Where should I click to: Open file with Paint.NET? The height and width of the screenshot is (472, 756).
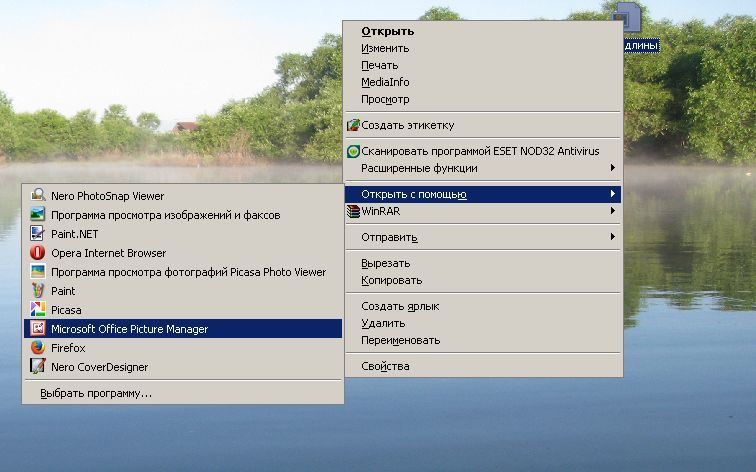coord(183,234)
